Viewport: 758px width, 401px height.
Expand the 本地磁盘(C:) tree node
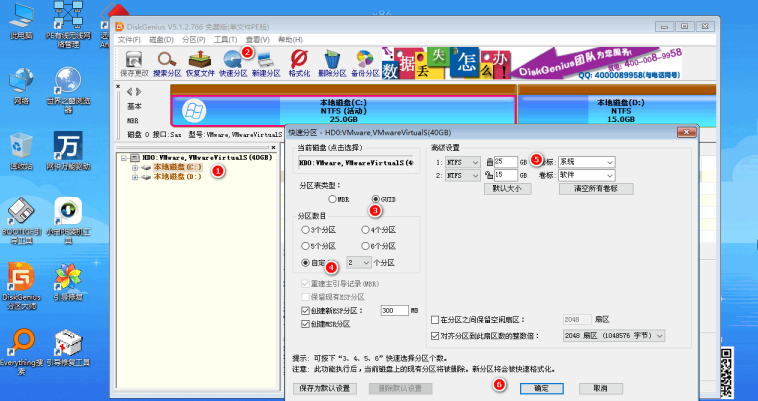(135, 168)
